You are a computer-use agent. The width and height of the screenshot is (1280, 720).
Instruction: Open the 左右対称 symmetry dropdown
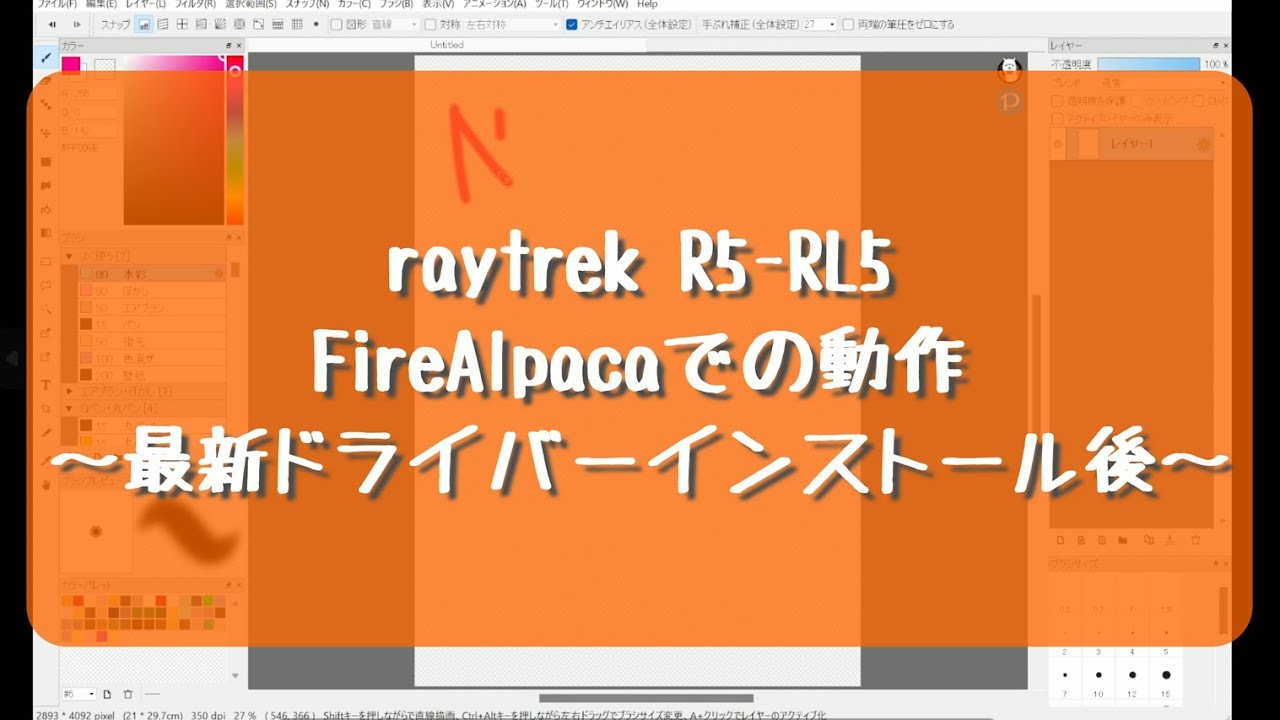(512, 24)
